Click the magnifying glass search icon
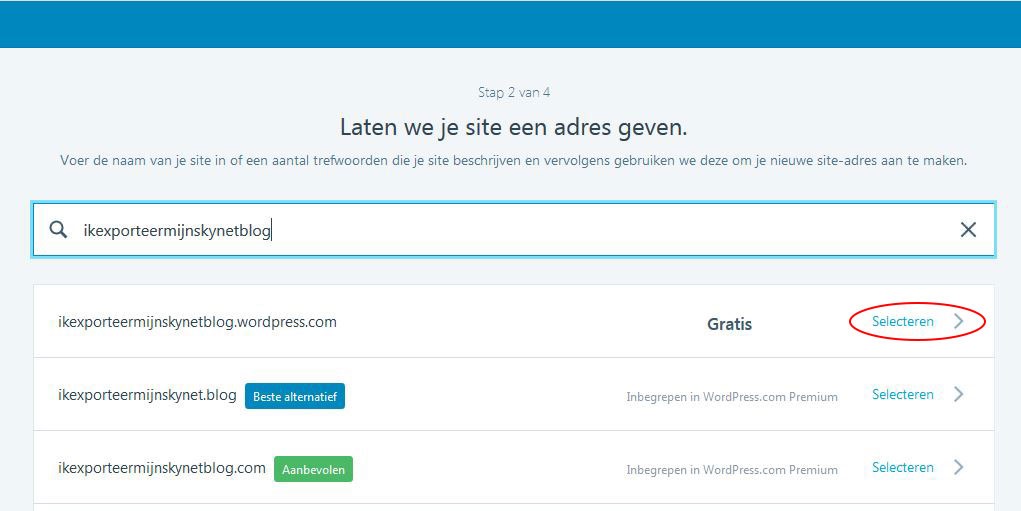 click(x=58, y=229)
